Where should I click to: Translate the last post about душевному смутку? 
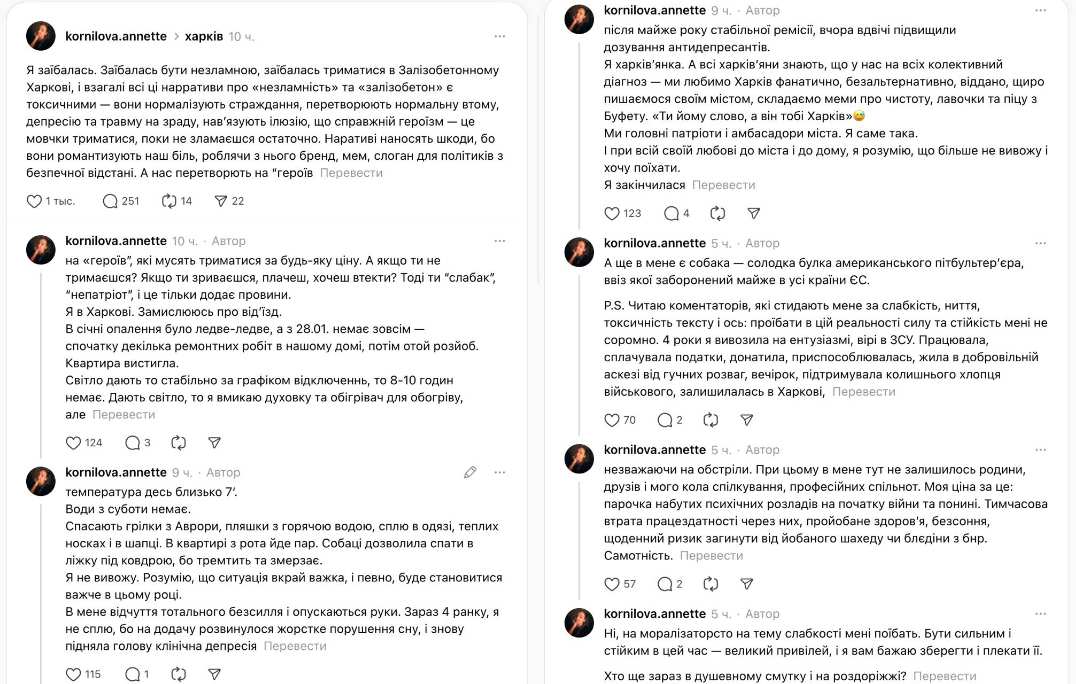point(944,676)
